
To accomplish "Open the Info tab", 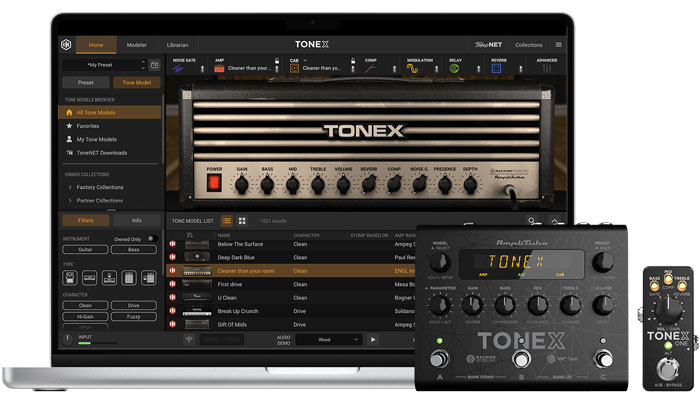I will coord(137,220).
